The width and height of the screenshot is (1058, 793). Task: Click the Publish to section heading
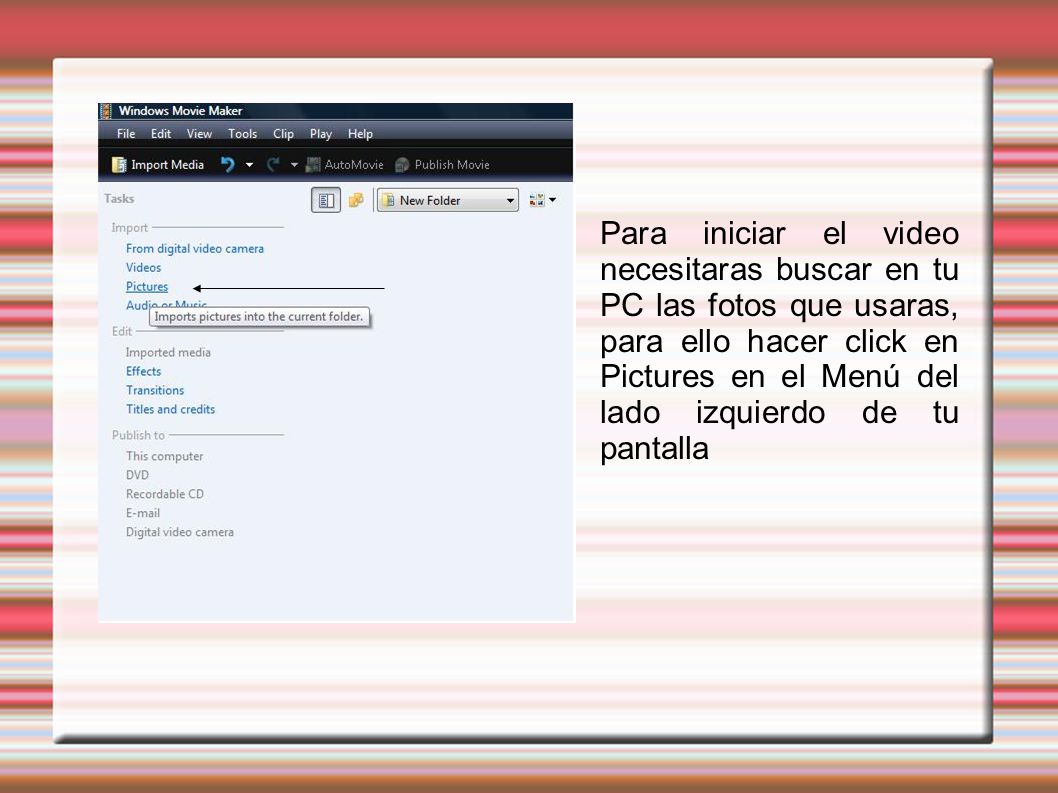(x=138, y=435)
